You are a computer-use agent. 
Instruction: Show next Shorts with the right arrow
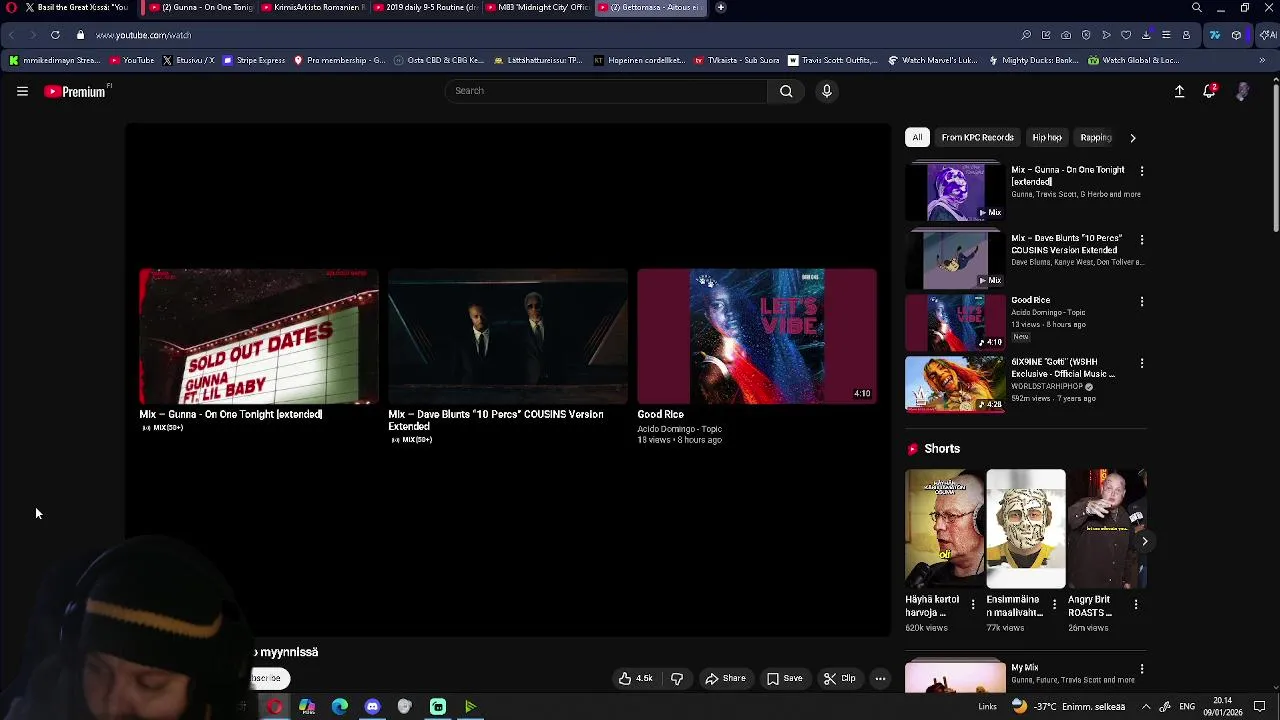pyautogui.click(x=1144, y=541)
